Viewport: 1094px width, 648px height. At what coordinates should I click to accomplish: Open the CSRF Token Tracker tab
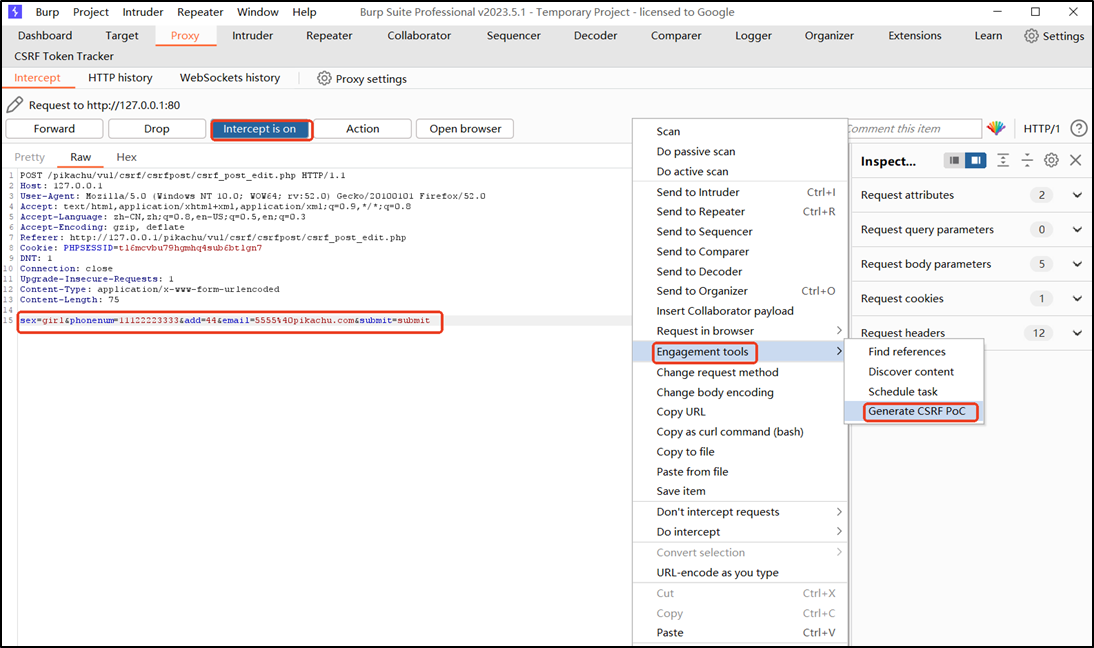[x=64, y=56]
